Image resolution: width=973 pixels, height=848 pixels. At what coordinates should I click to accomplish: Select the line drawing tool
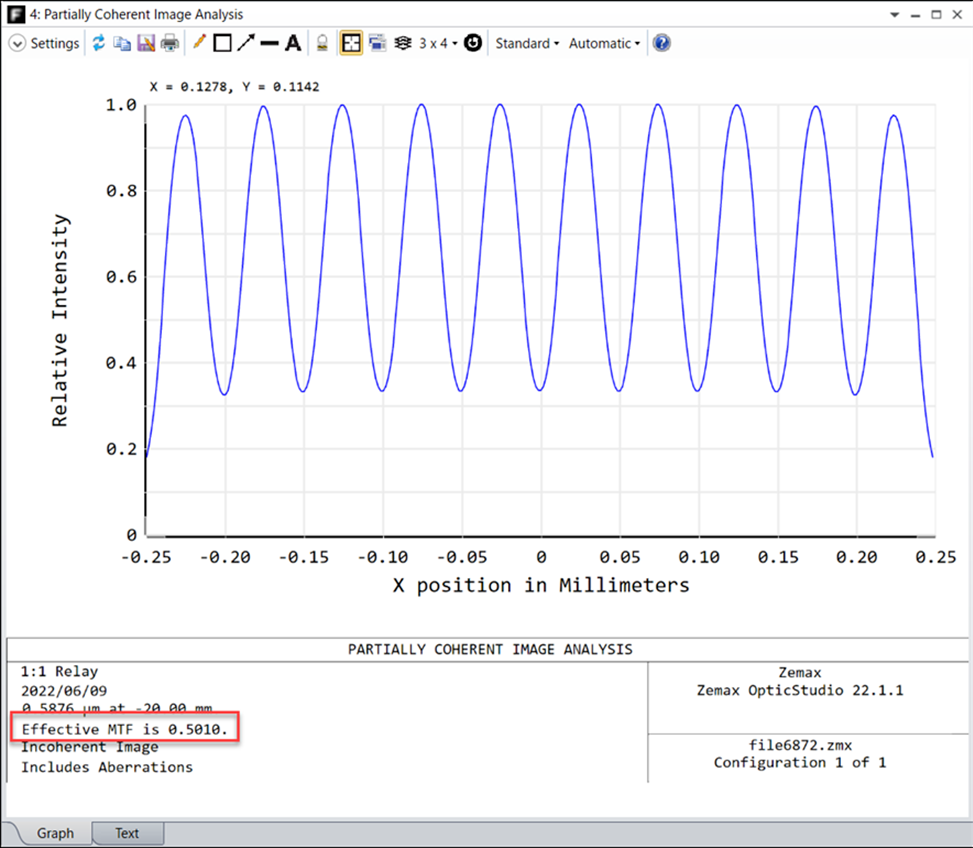point(269,43)
